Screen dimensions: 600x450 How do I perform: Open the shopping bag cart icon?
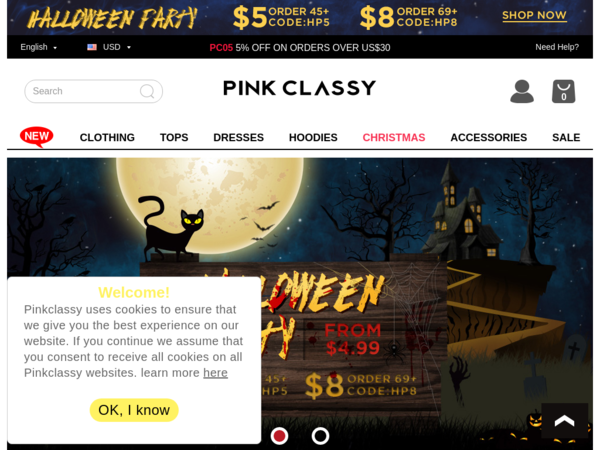563,91
